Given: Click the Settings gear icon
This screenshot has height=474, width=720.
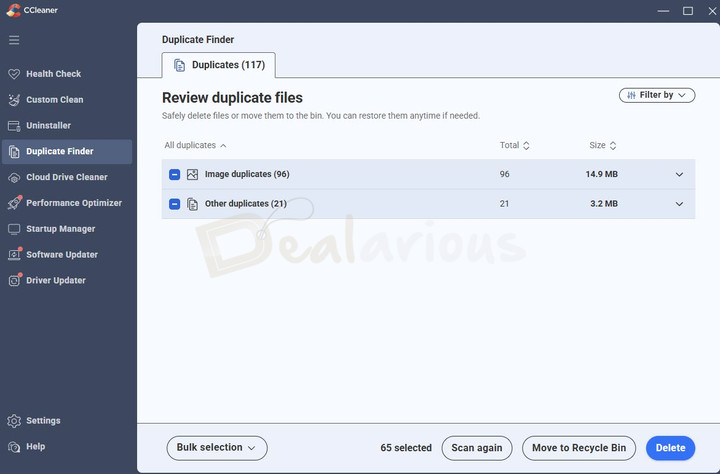Looking at the screenshot, I should [x=14, y=421].
